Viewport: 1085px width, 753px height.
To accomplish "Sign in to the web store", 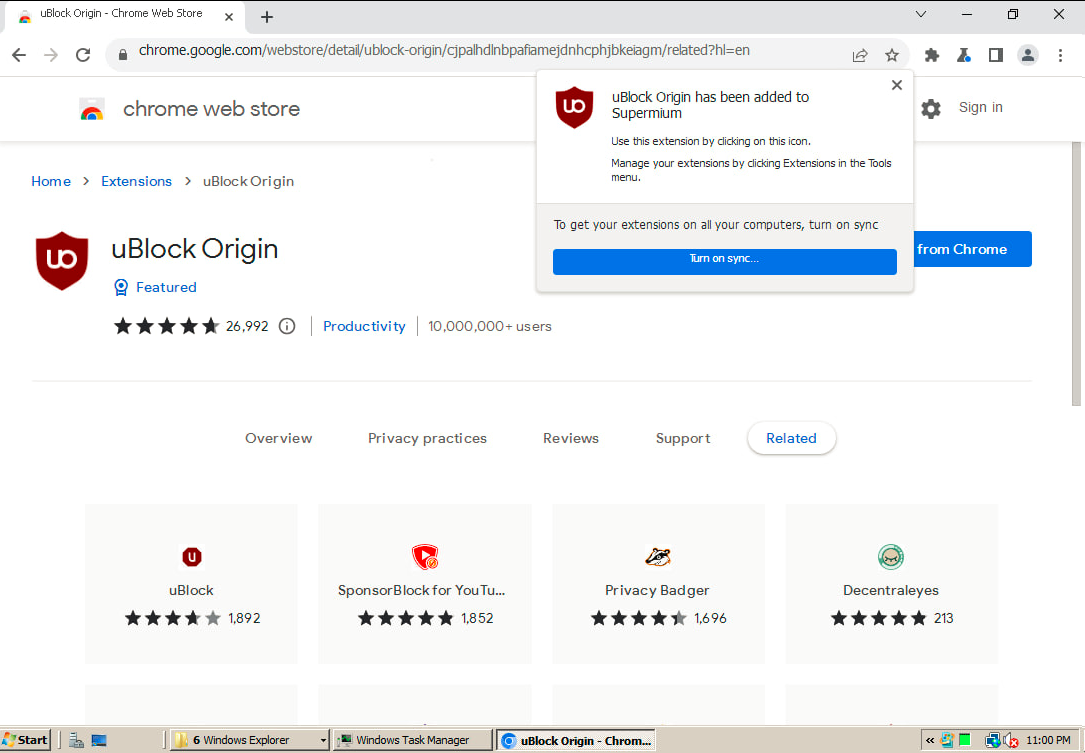I will [981, 107].
